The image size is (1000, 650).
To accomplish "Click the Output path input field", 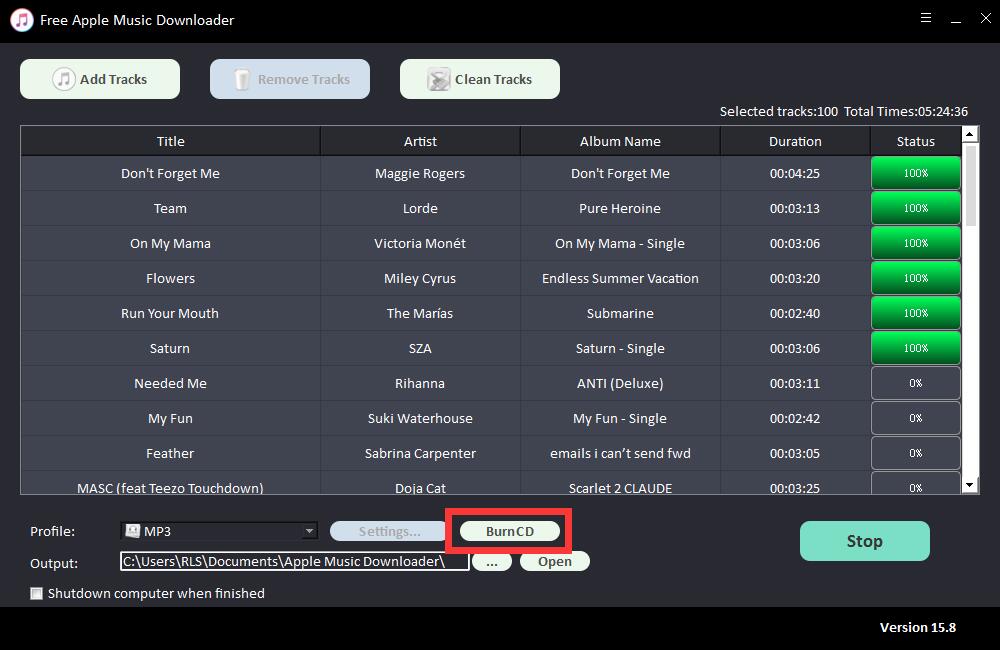I will (x=295, y=561).
